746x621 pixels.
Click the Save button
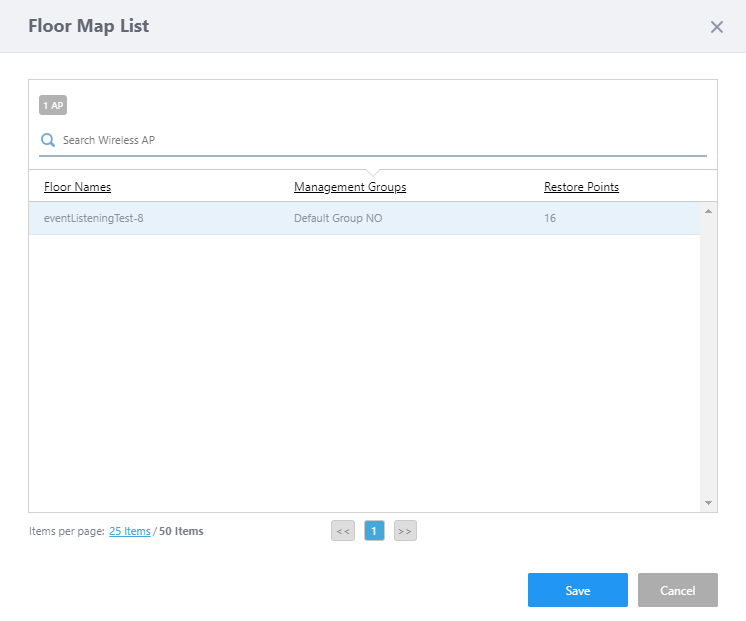(x=577, y=590)
